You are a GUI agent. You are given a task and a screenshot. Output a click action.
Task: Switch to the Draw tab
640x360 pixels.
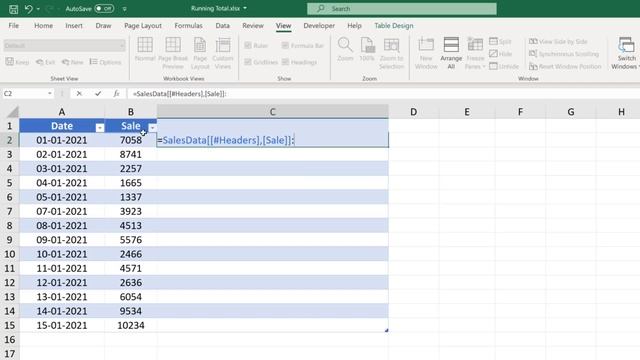(103, 25)
